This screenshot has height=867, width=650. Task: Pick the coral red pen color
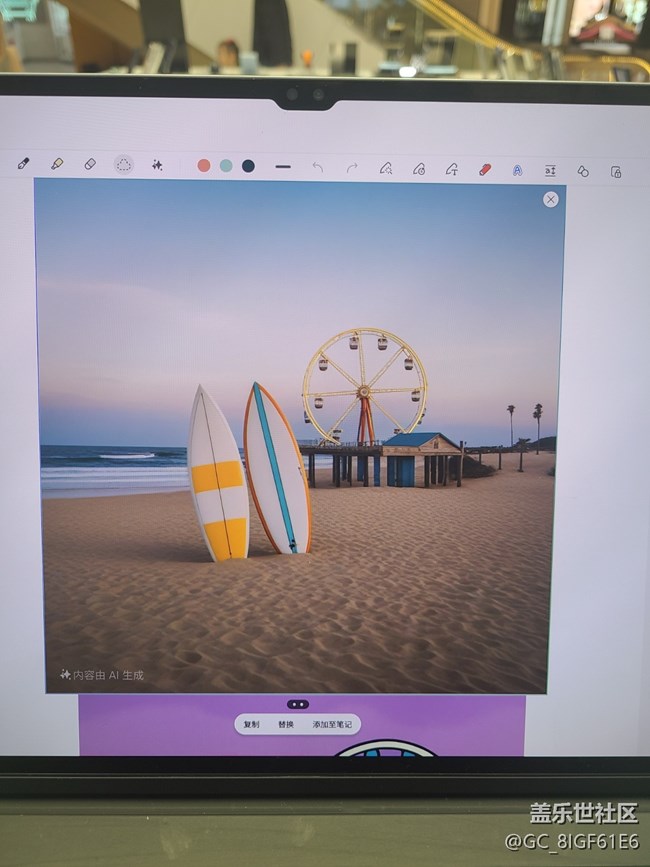click(204, 165)
